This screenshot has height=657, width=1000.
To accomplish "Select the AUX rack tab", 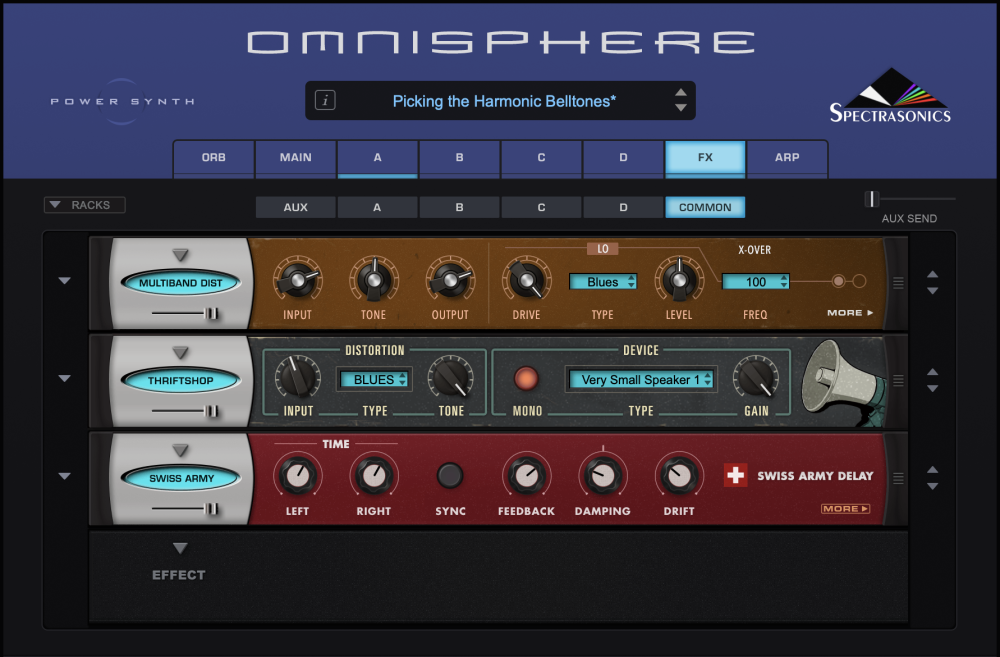I will click(x=295, y=207).
